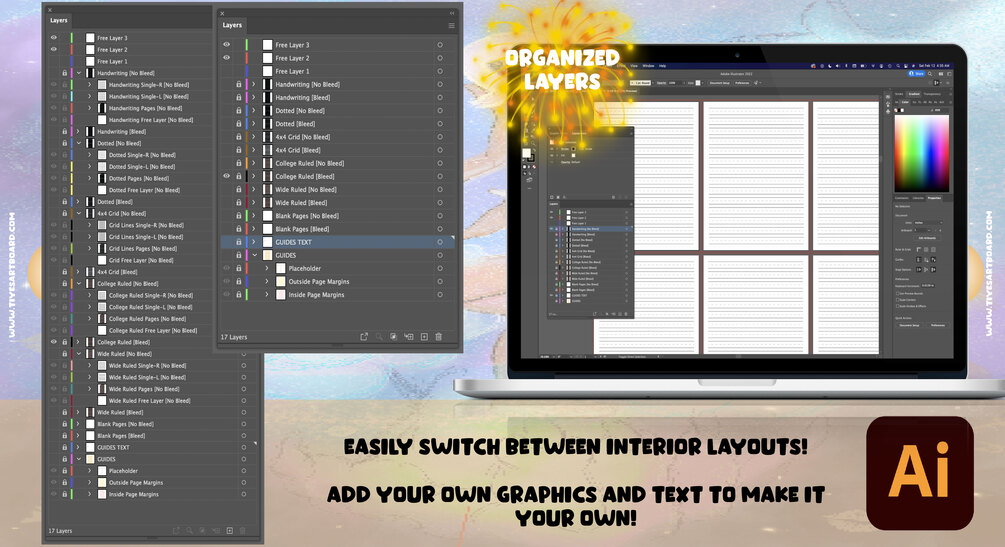Click target circle of Free Layer 3 in front panel
Screen dimensions: 1005x547
[x=440, y=45]
